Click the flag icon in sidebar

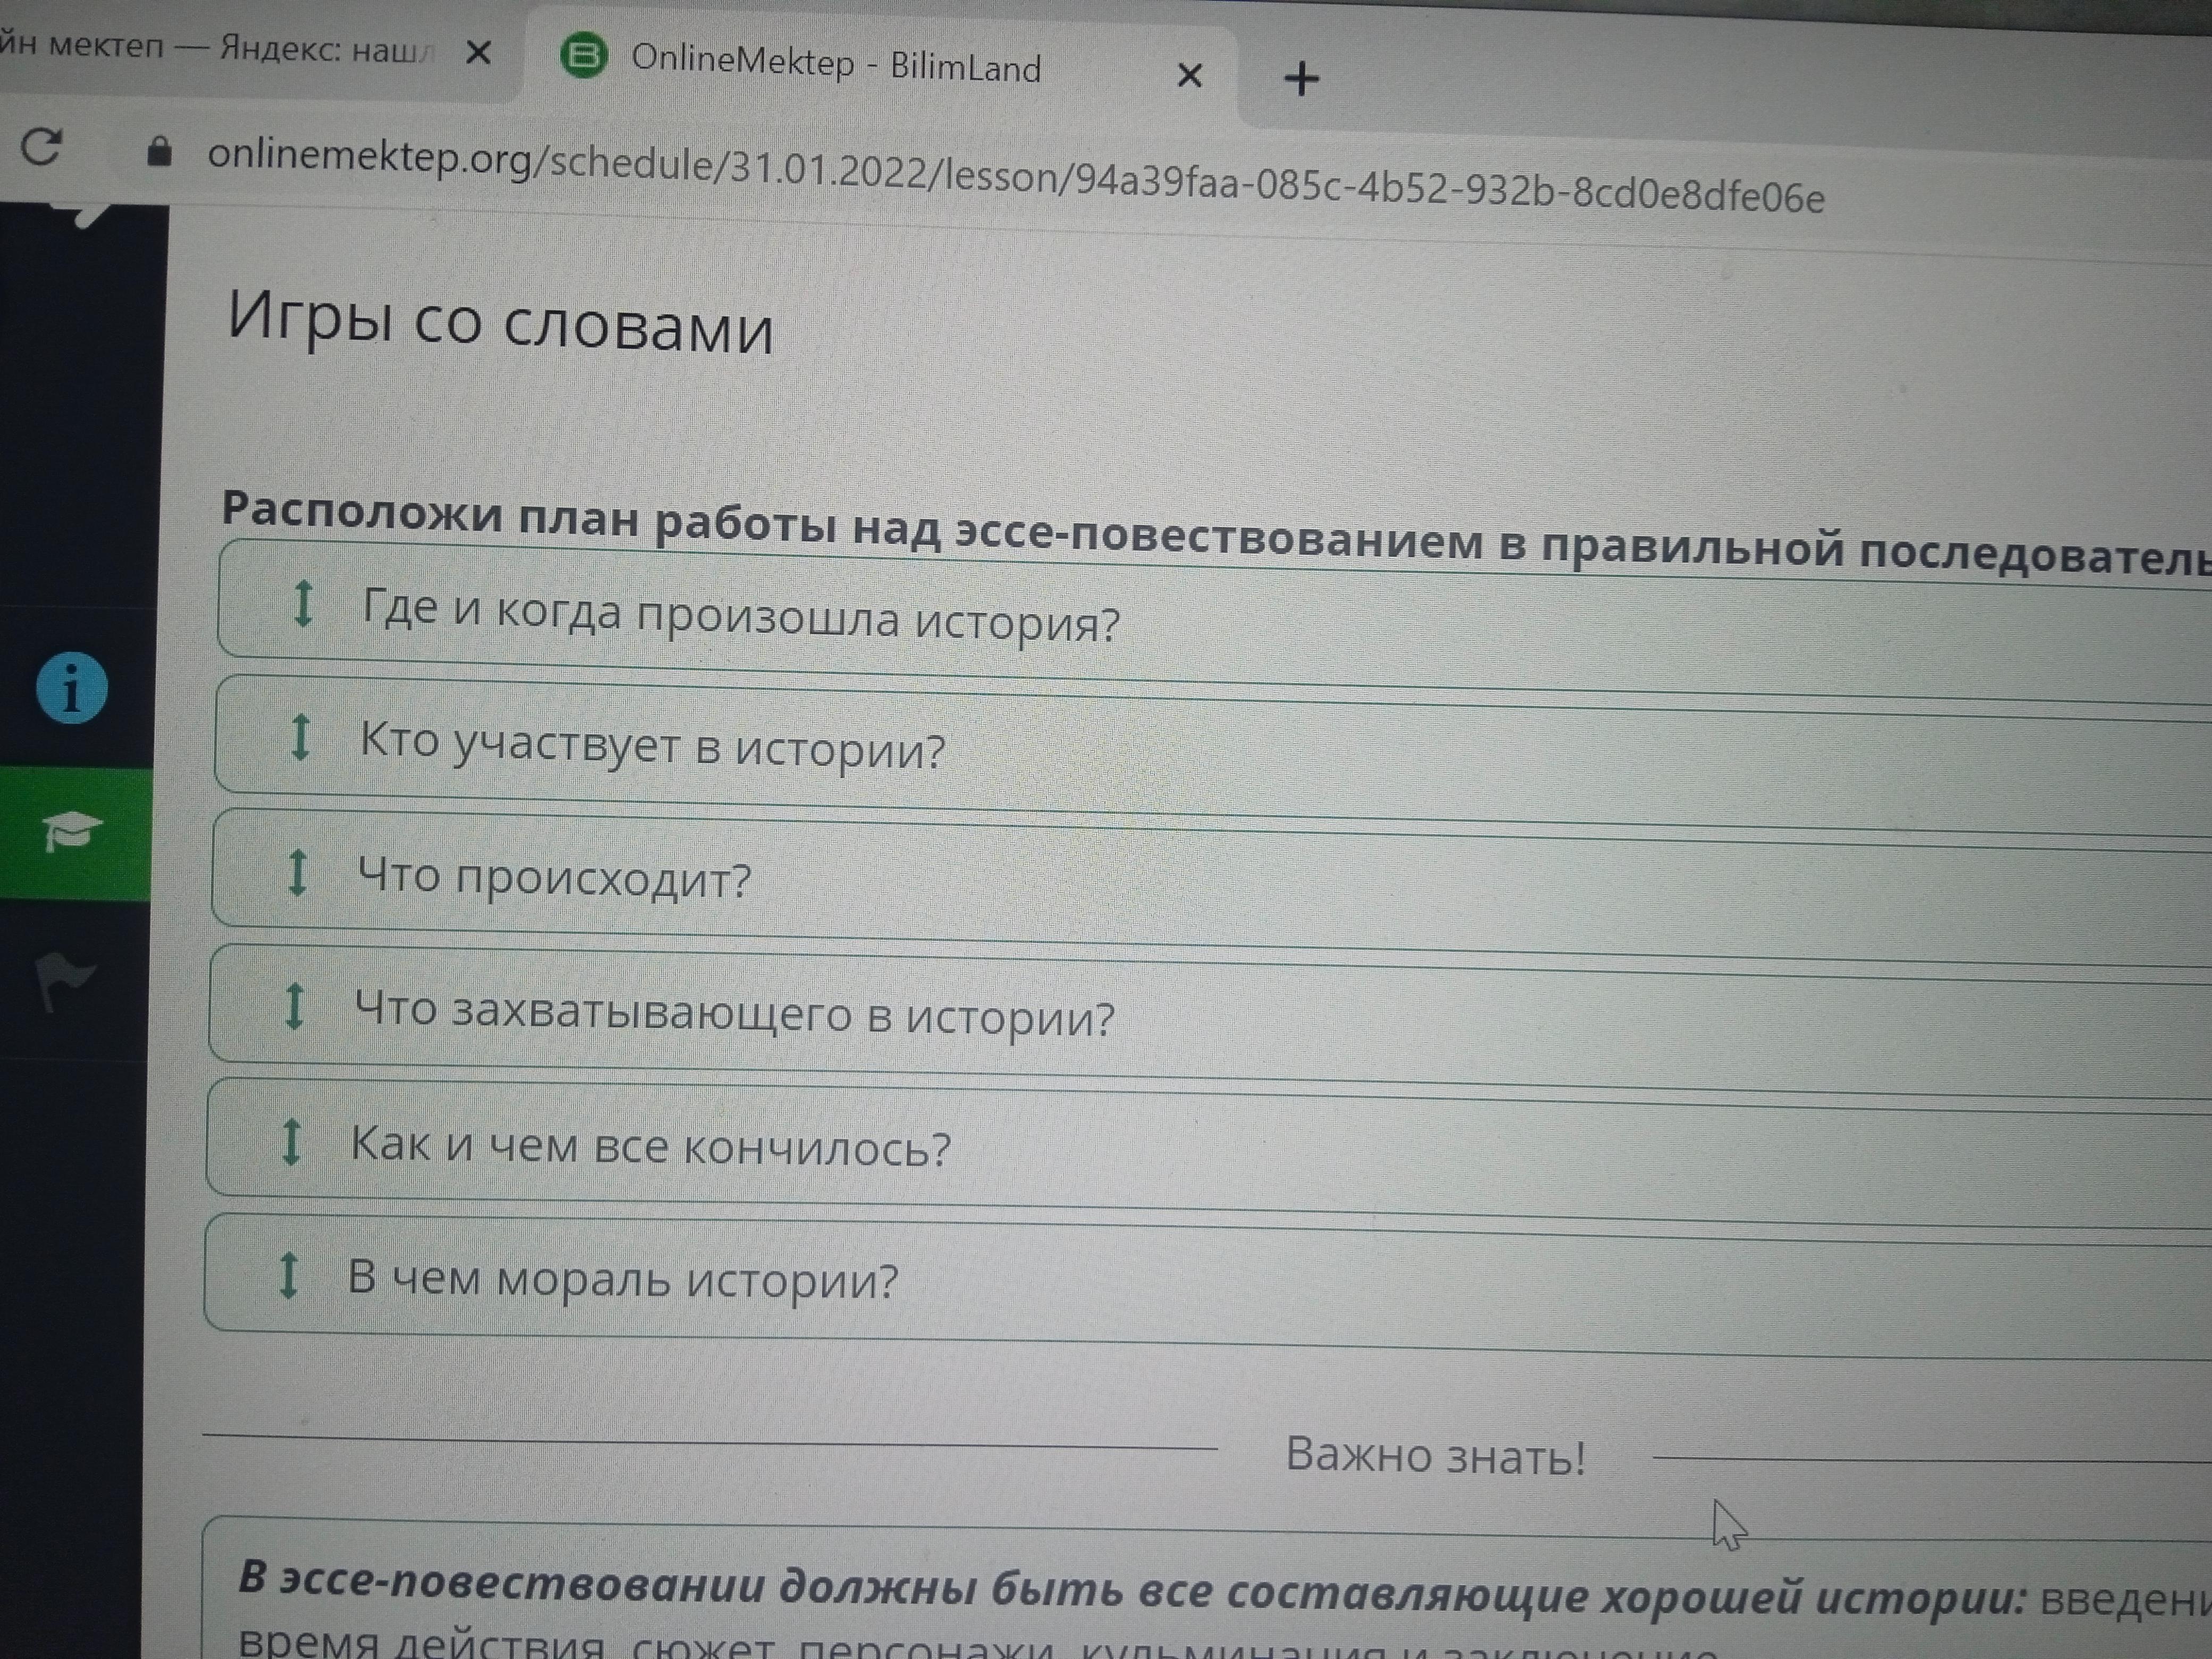click(x=64, y=981)
